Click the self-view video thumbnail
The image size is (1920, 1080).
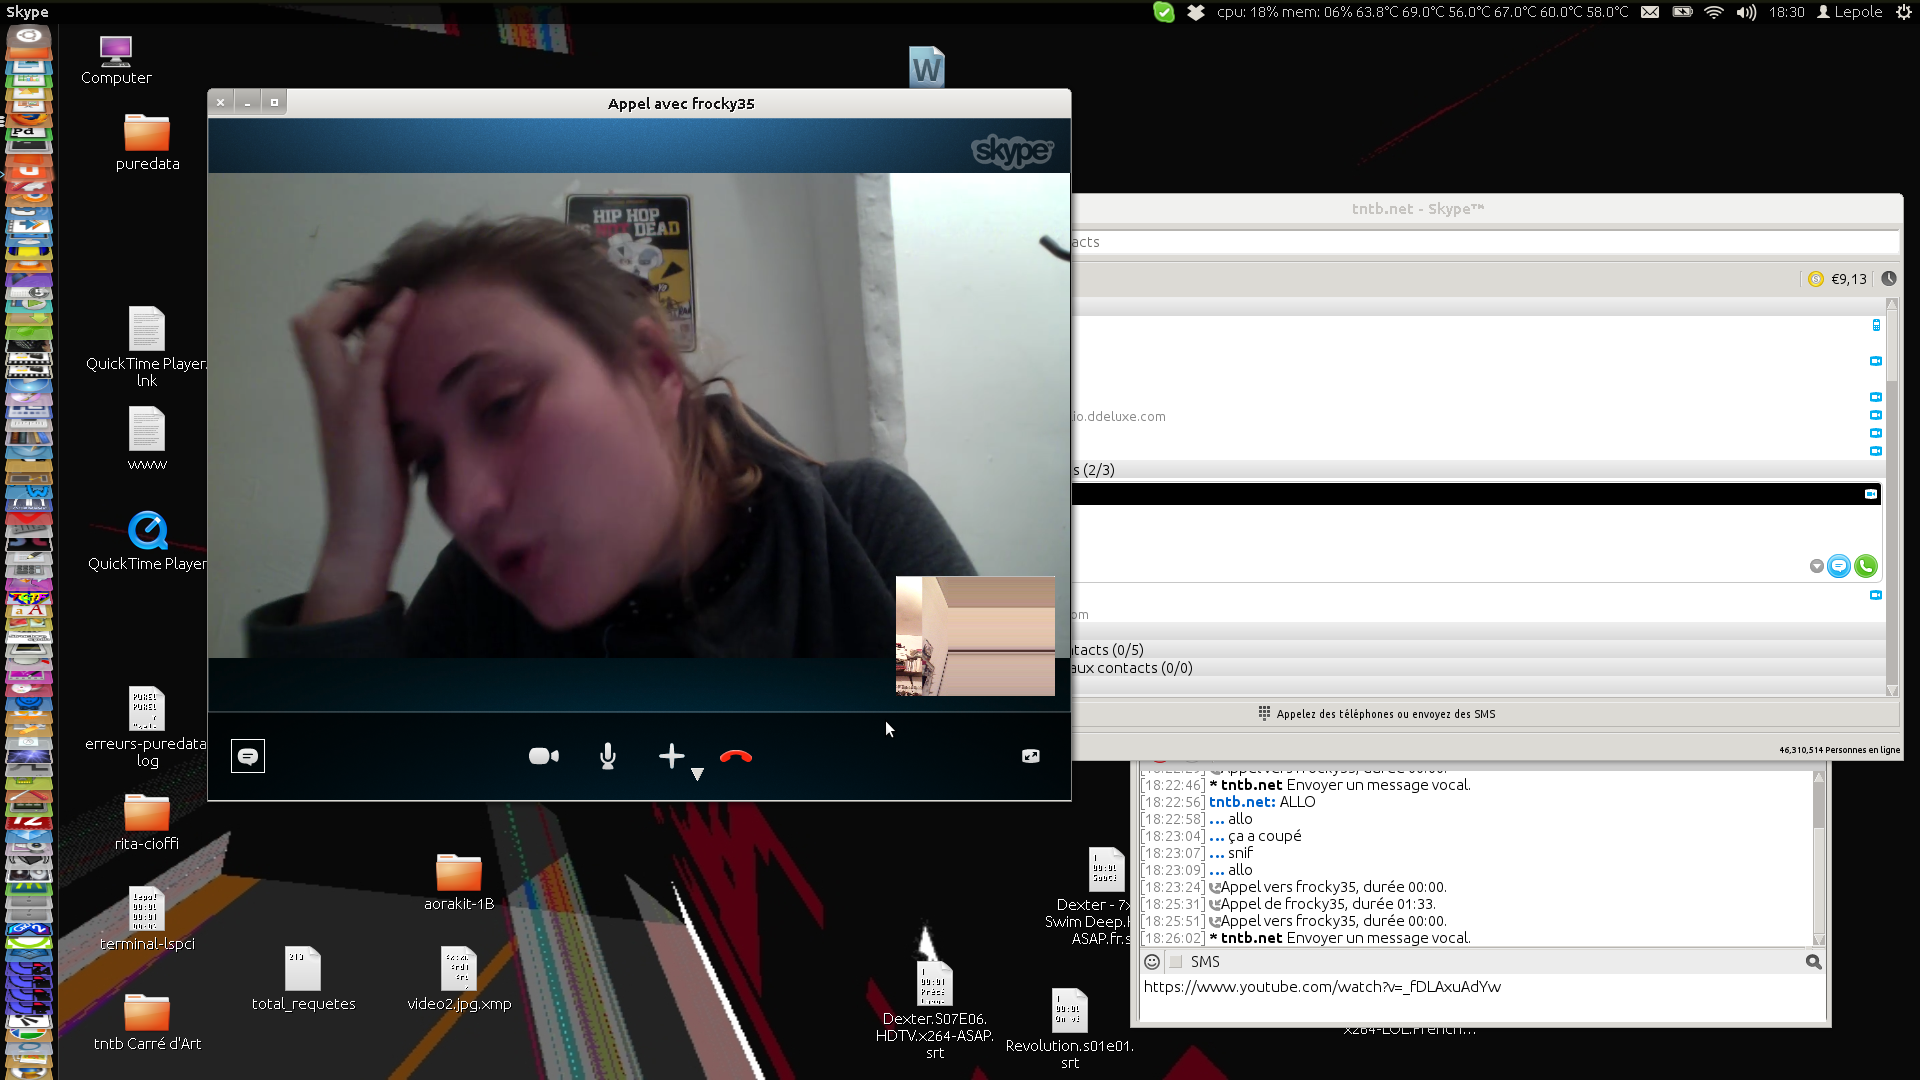point(975,636)
